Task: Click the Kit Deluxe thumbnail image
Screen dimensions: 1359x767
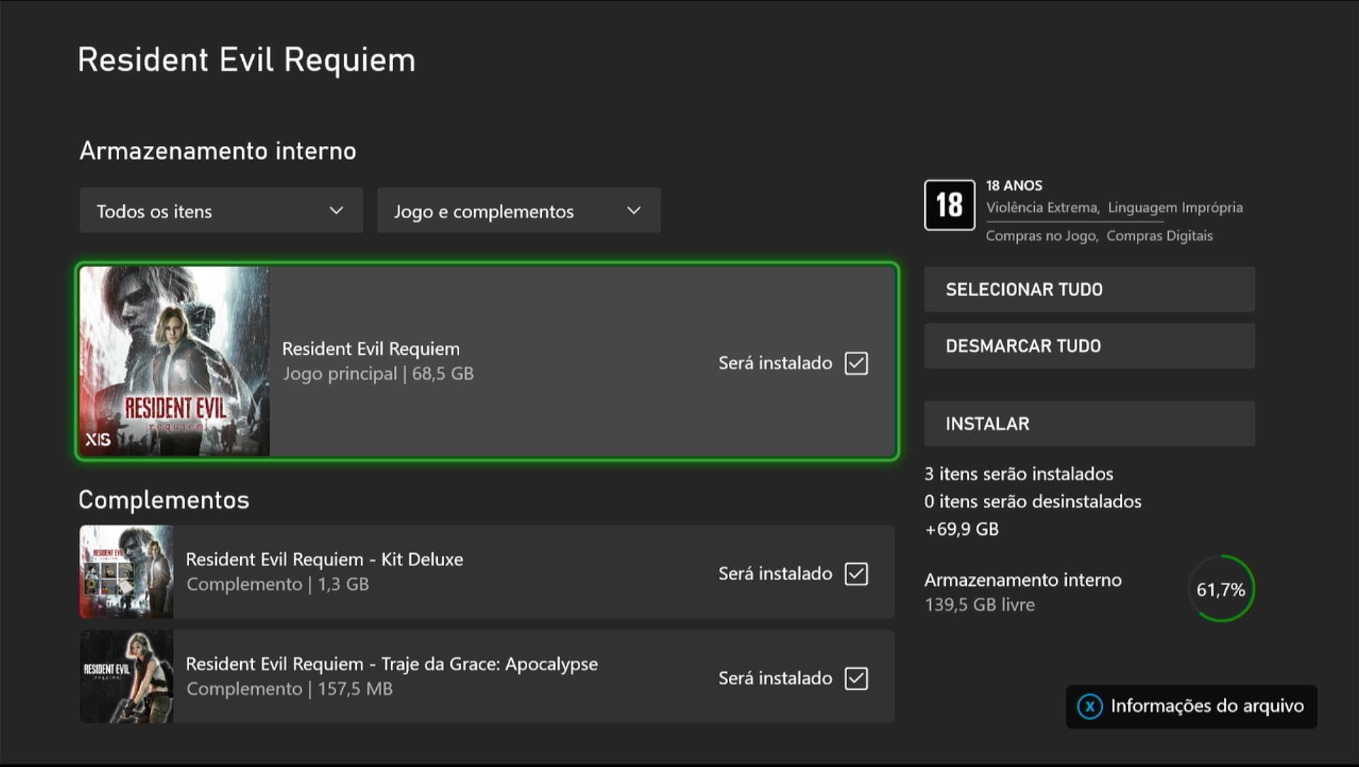Action: [x=126, y=572]
